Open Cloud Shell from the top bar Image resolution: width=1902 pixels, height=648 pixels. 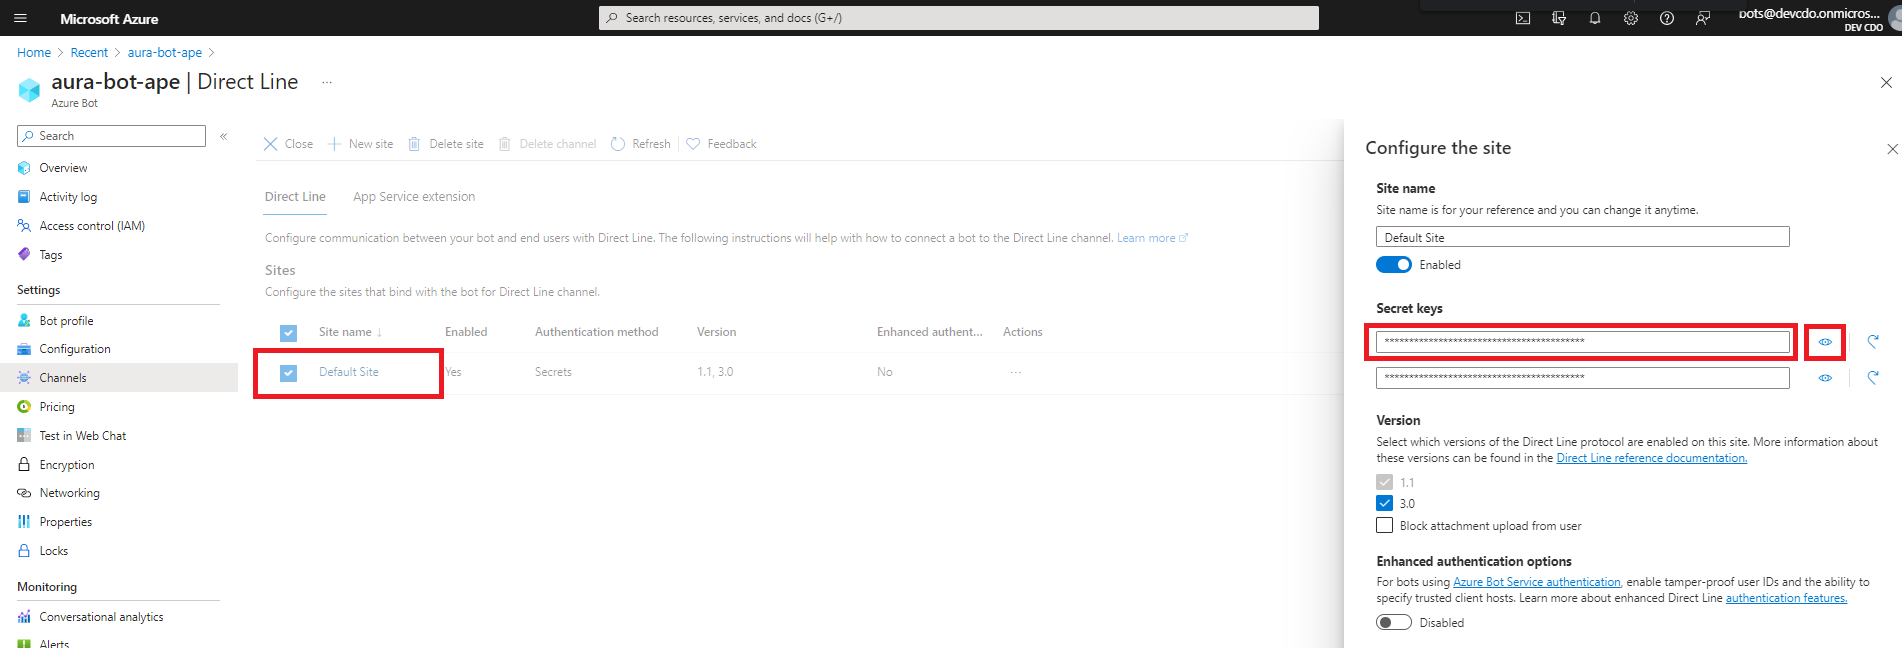point(1523,18)
